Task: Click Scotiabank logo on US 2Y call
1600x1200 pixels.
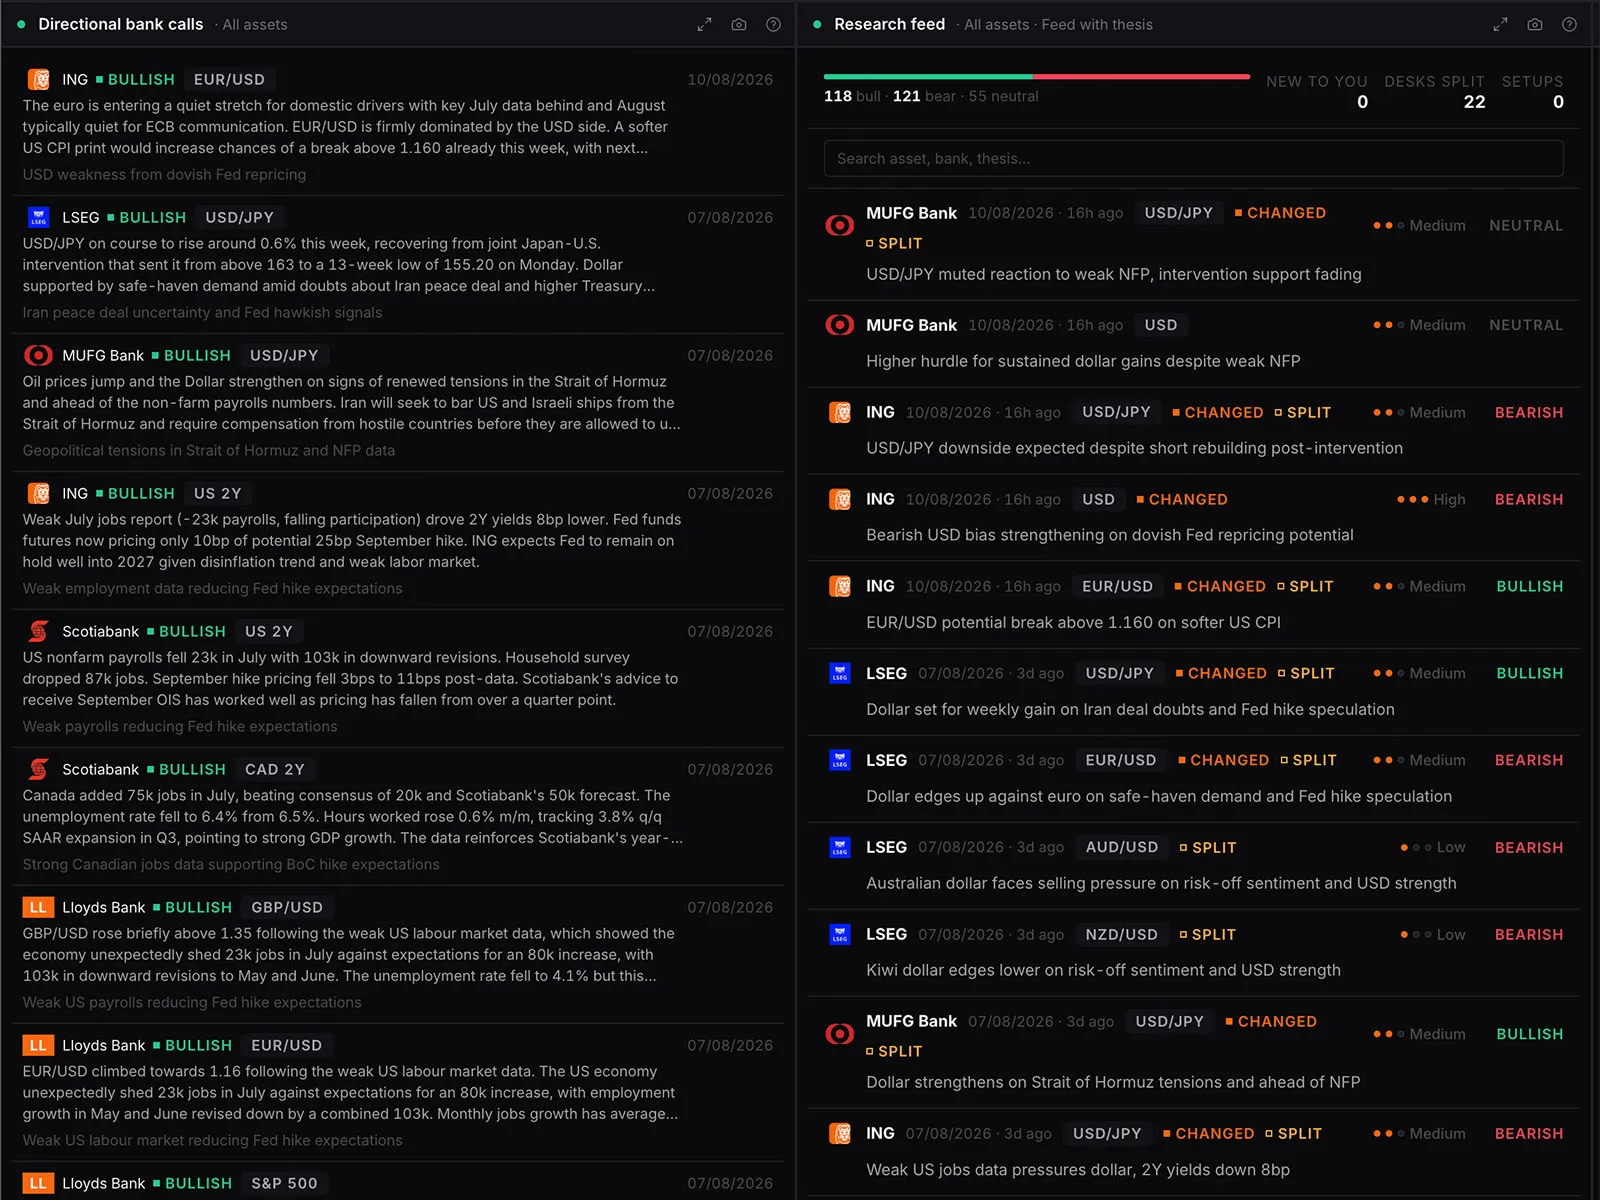Action: pyautogui.click(x=39, y=631)
